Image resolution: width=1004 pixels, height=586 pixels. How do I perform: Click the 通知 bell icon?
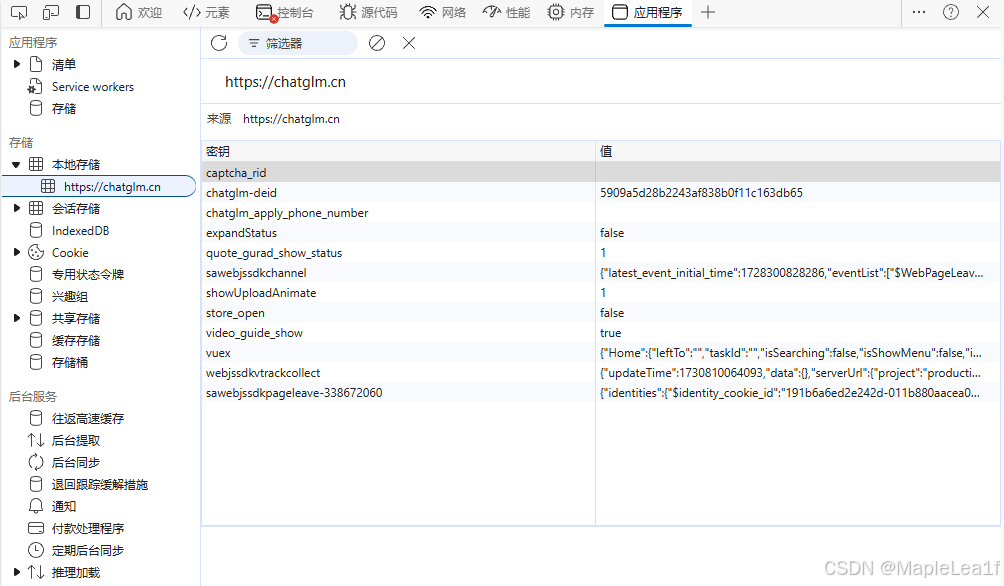point(36,506)
